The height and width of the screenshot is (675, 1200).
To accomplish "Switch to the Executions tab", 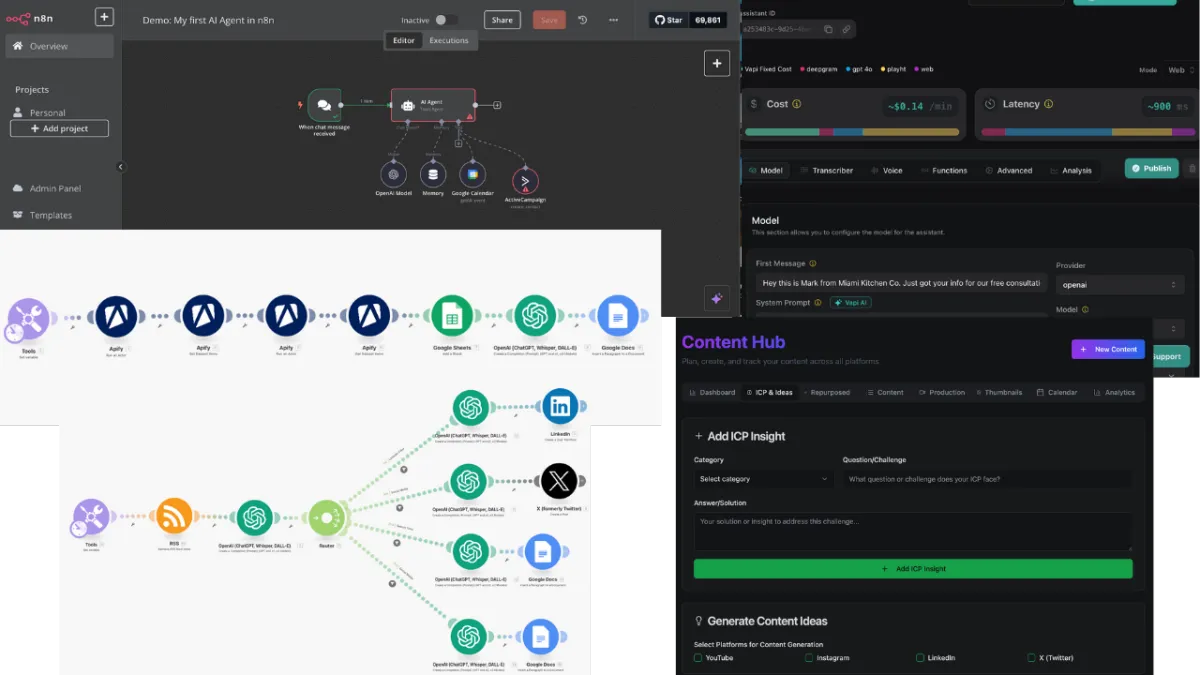I will point(449,41).
